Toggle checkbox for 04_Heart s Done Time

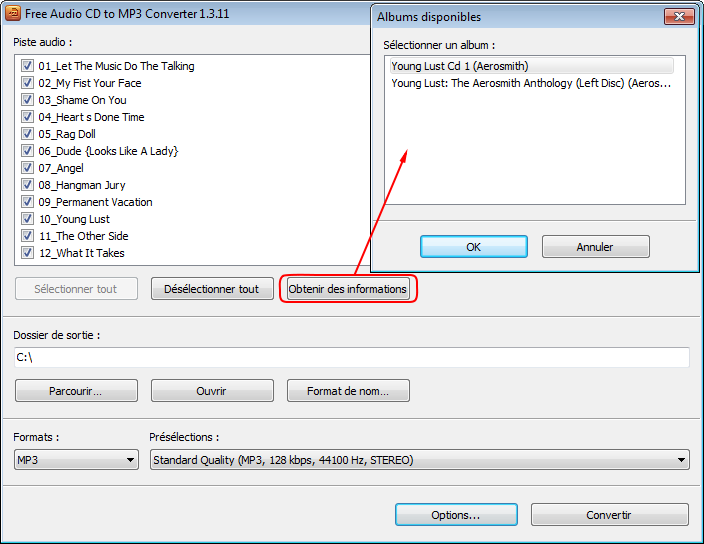(x=27, y=117)
